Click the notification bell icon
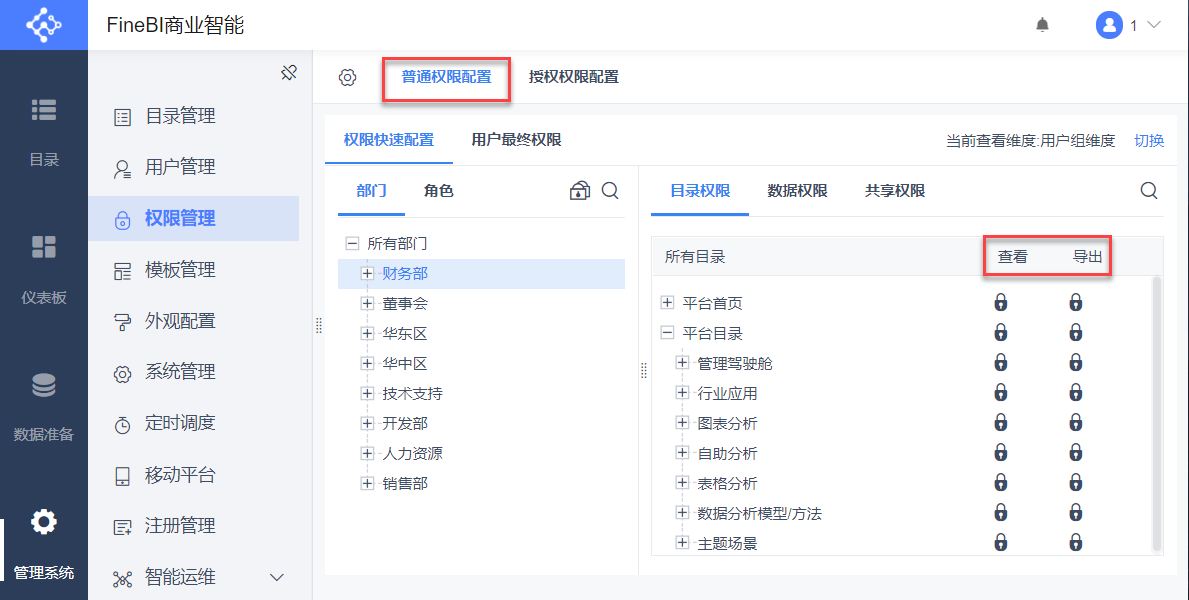This screenshot has width=1189, height=600. (x=1042, y=25)
